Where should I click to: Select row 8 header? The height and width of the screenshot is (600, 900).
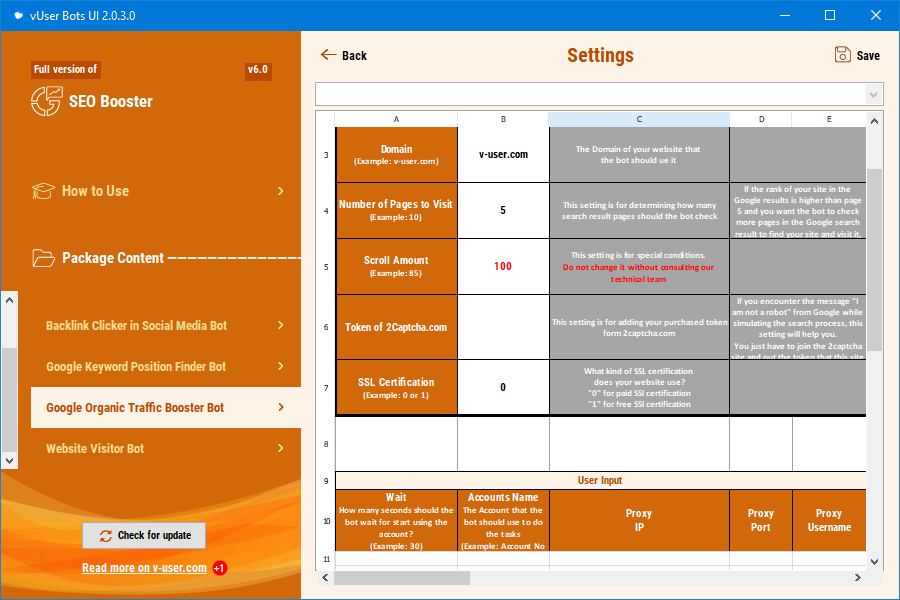point(326,444)
